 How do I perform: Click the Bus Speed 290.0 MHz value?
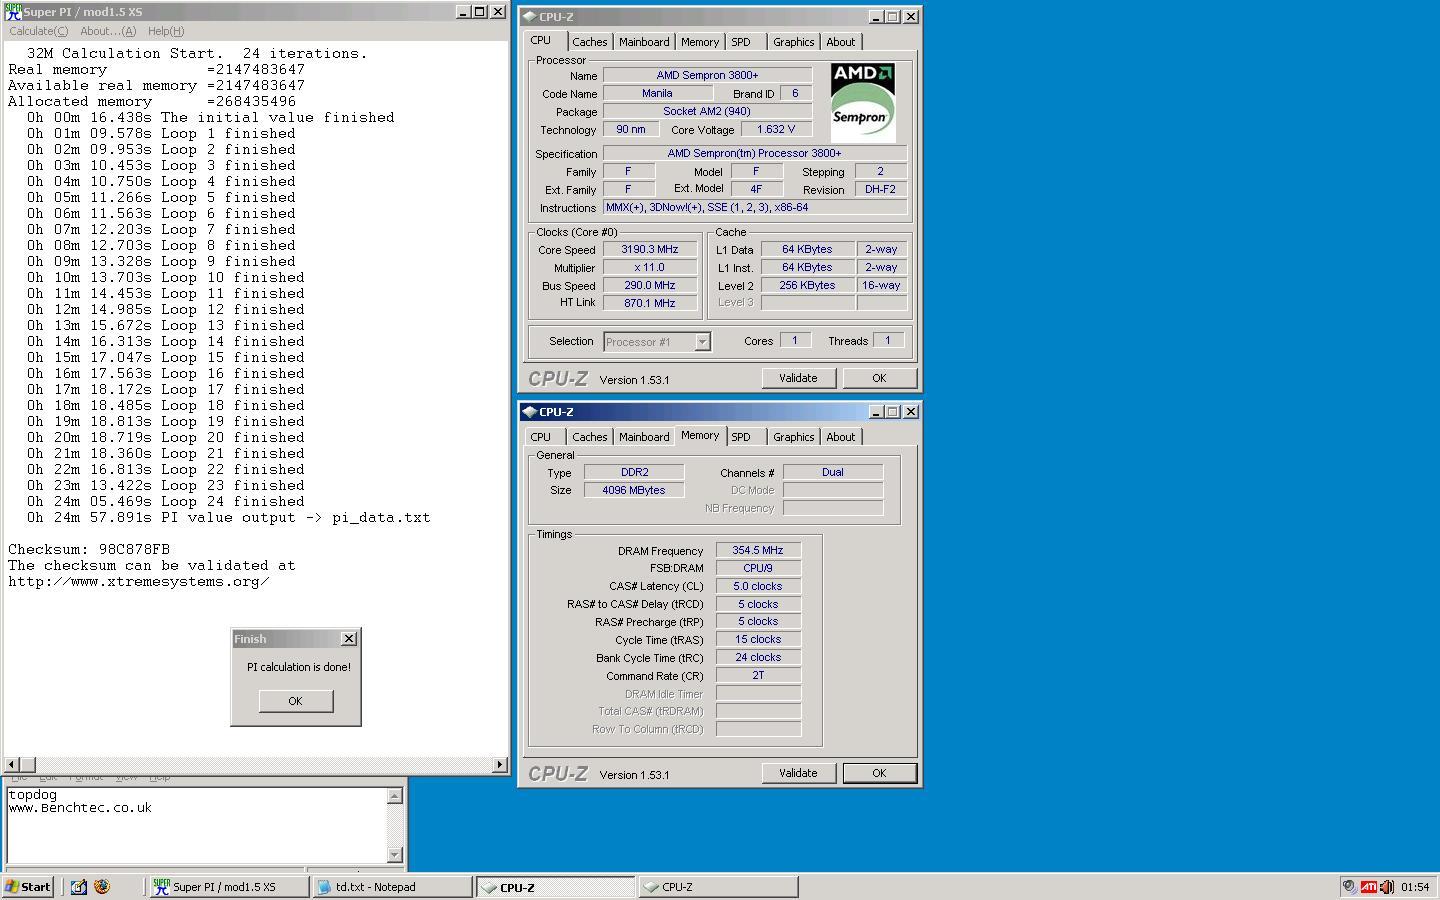(x=650, y=286)
